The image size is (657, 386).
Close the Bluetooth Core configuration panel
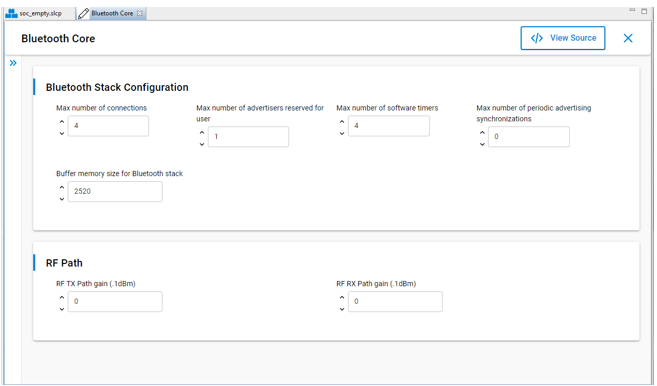(x=628, y=38)
